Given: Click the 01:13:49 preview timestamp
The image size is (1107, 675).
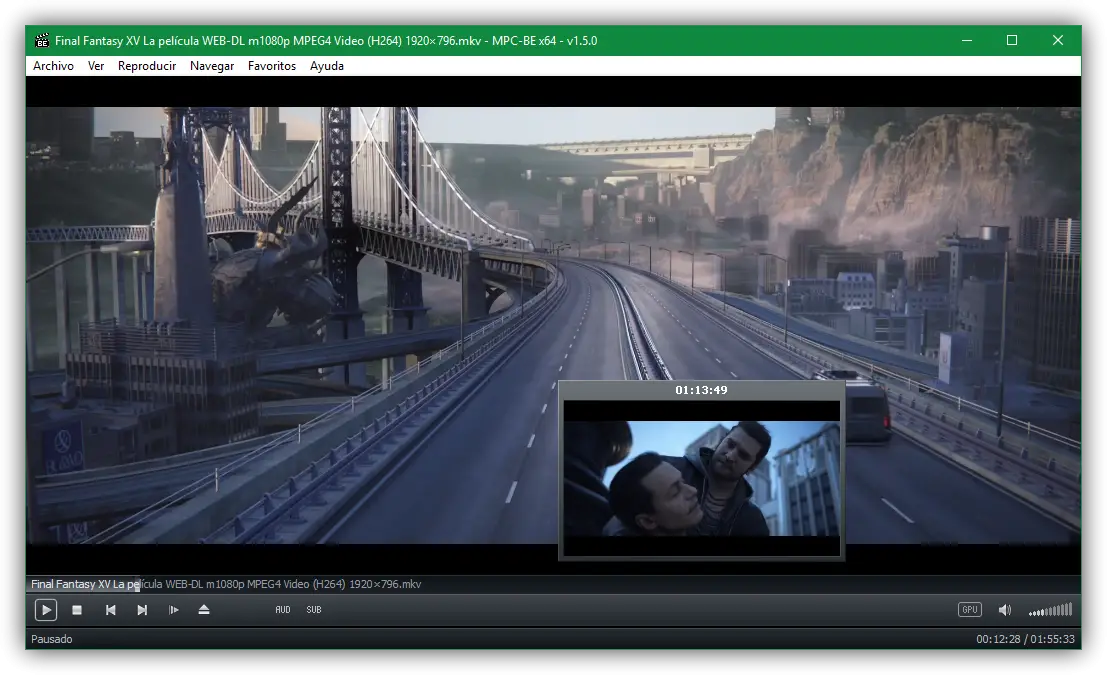Looking at the screenshot, I should coord(701,390).
